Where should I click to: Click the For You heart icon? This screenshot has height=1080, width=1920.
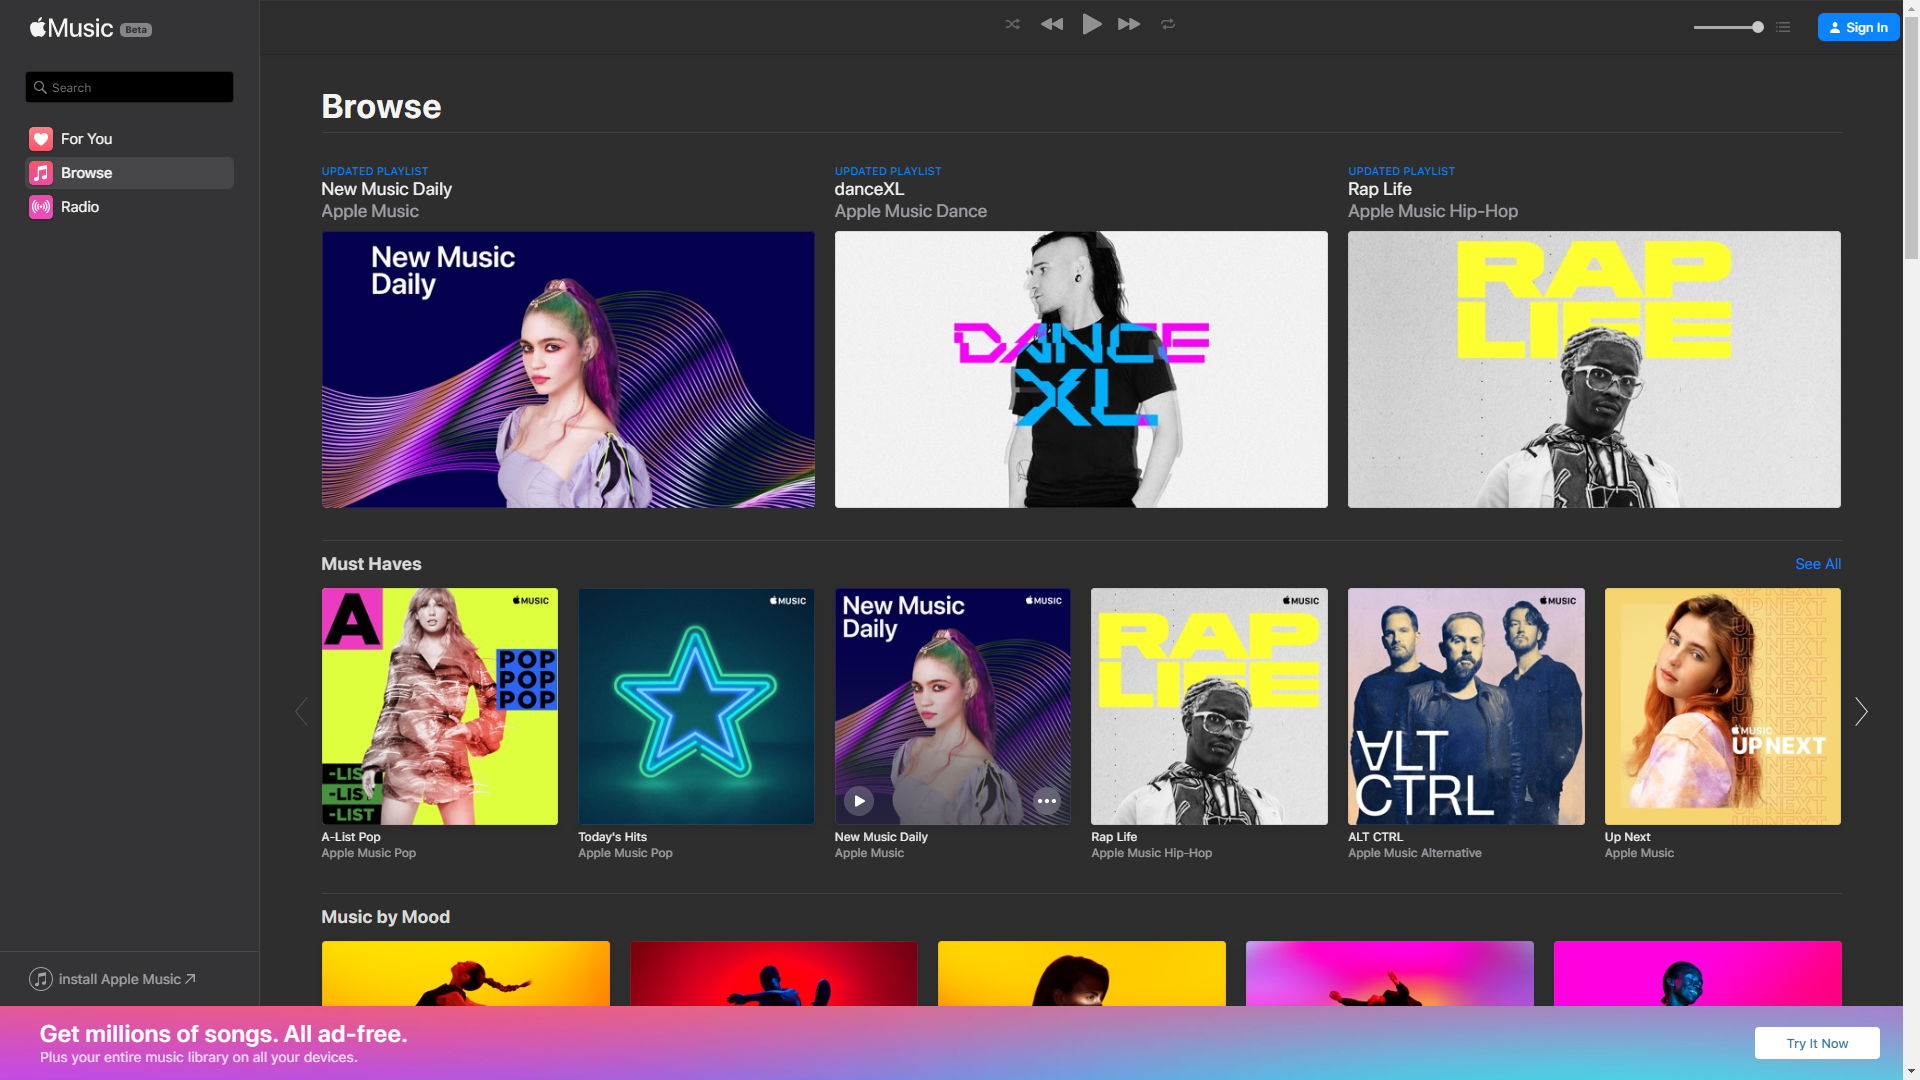tap(41, 139)
